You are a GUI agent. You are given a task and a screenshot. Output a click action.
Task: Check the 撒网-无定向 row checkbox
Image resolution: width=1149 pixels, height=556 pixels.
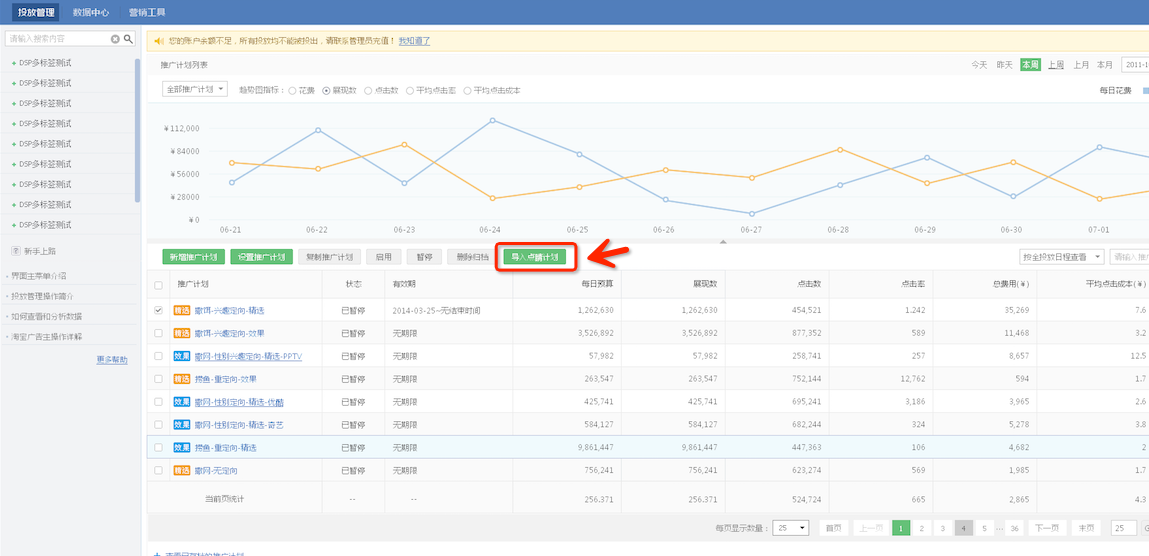(x=158, y=470)
